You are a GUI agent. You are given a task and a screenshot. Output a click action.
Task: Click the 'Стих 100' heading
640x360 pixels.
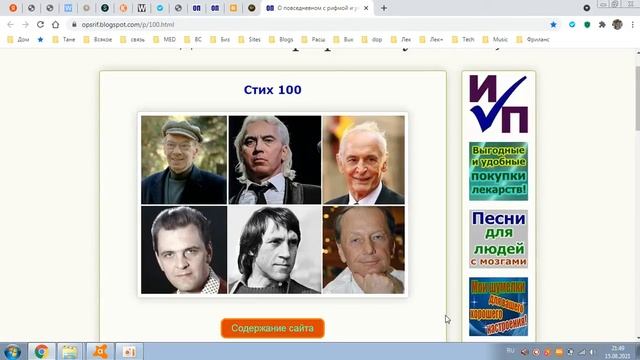tap(273, 90)
